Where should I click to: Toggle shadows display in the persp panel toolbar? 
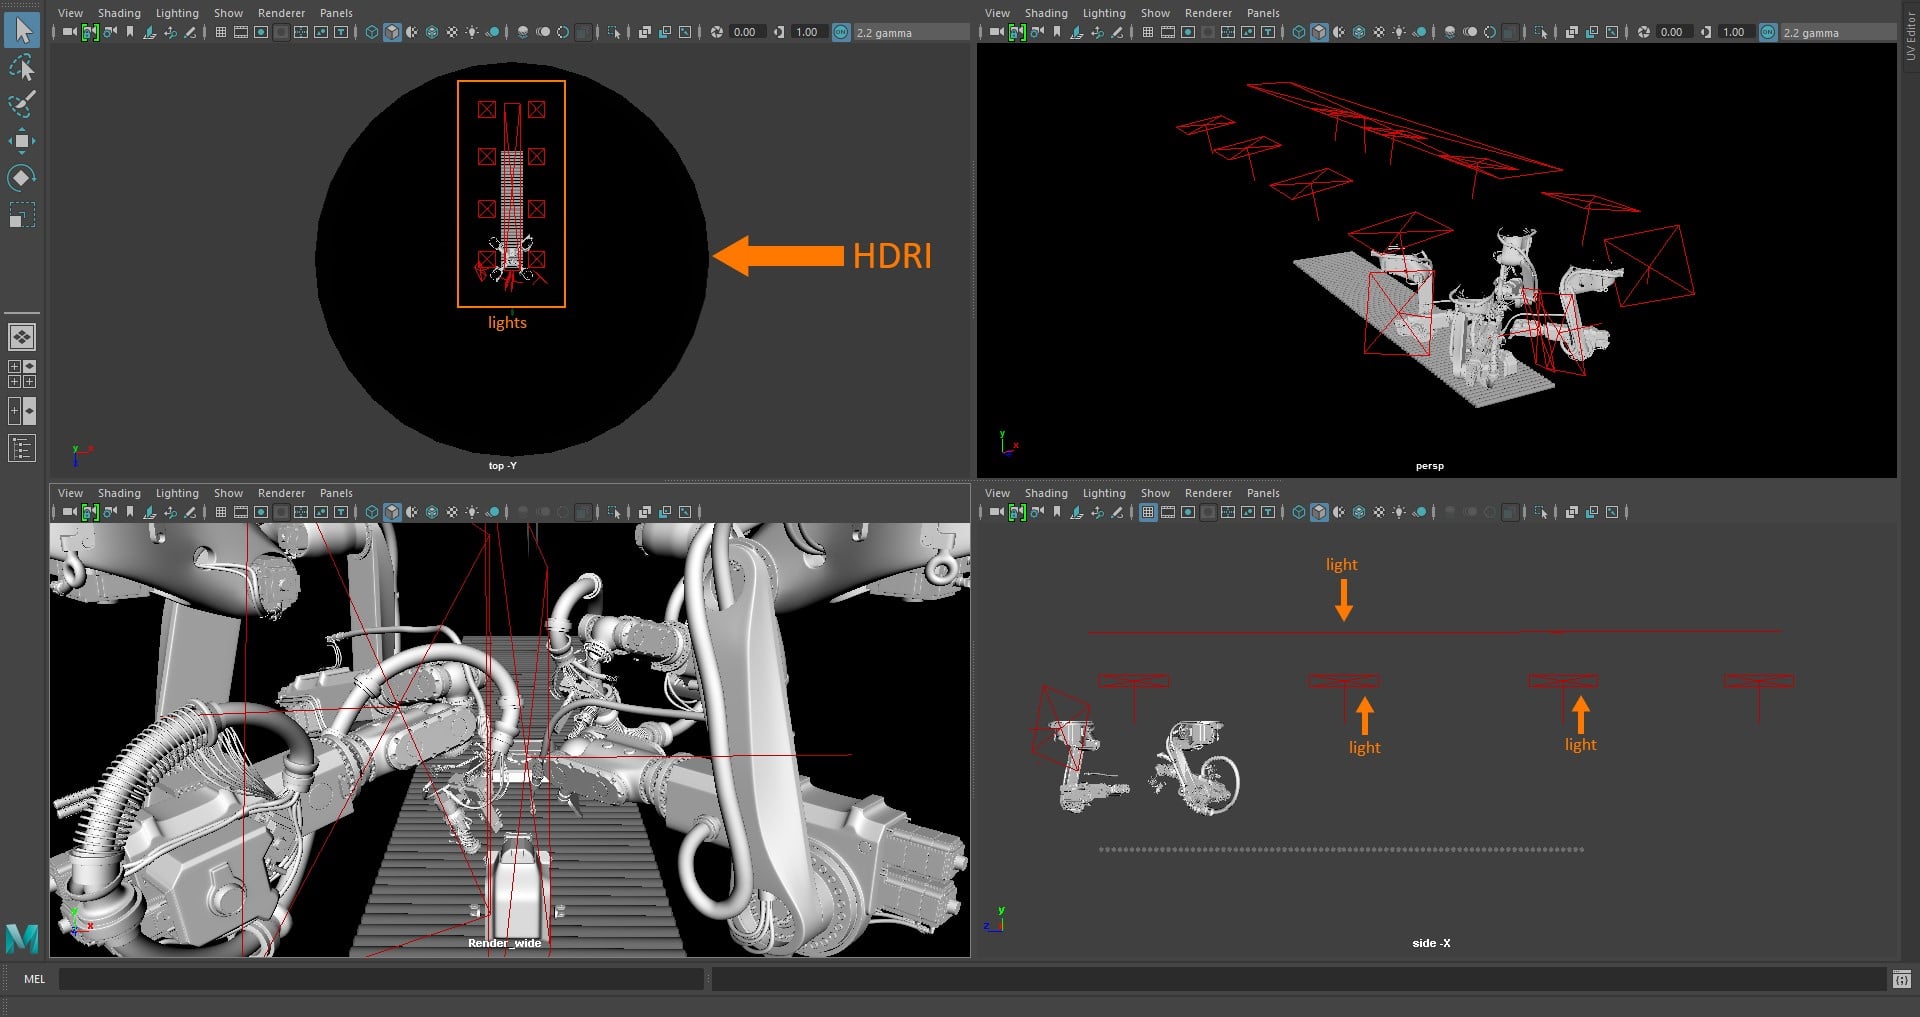coord(1419,31)
